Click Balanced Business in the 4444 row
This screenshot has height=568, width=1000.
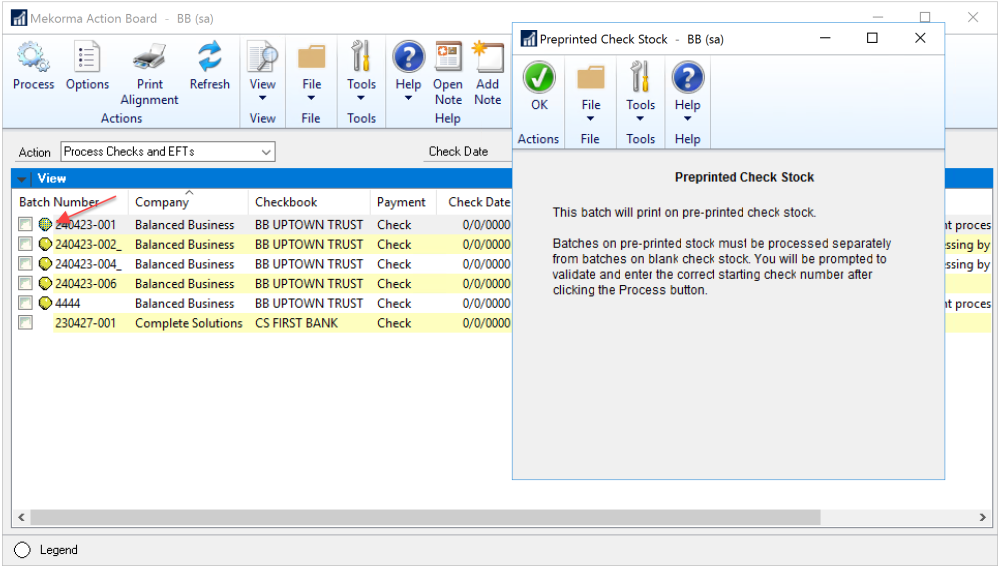click(184, 303)
